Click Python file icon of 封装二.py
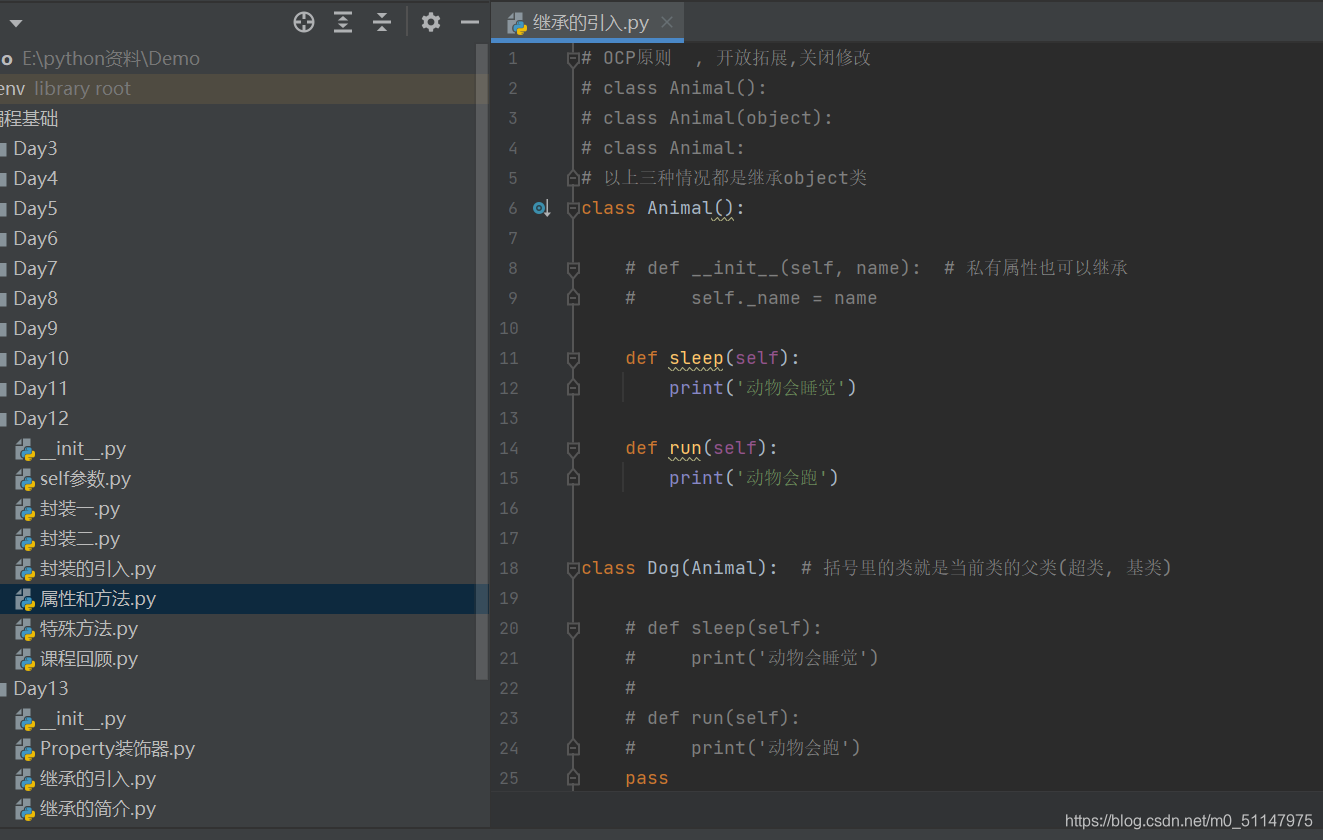Viewport: 1323px width, 840px height. 25,539
